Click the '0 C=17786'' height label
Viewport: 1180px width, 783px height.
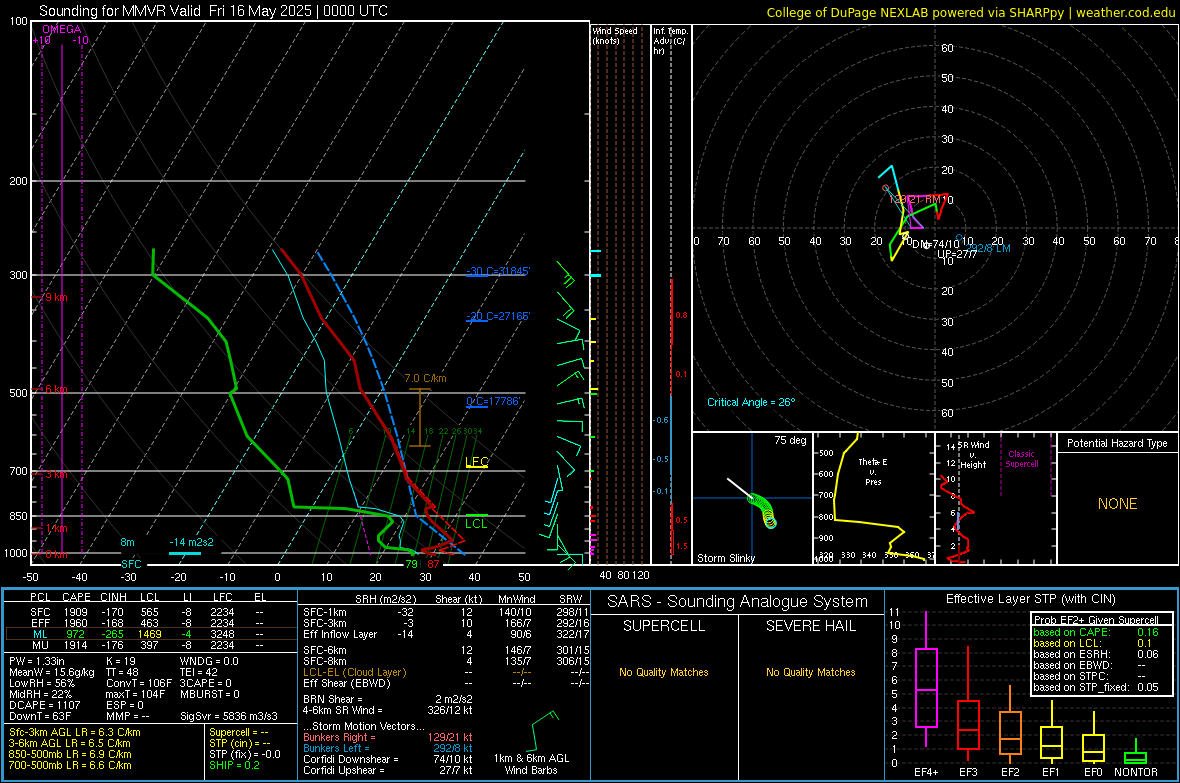click(494, 401)
